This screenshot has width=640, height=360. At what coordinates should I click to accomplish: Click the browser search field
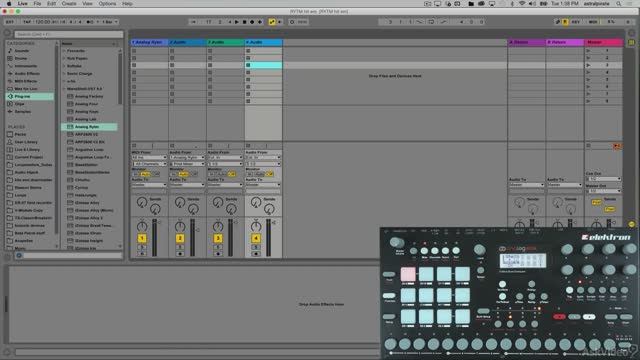(x=69, y=35)
